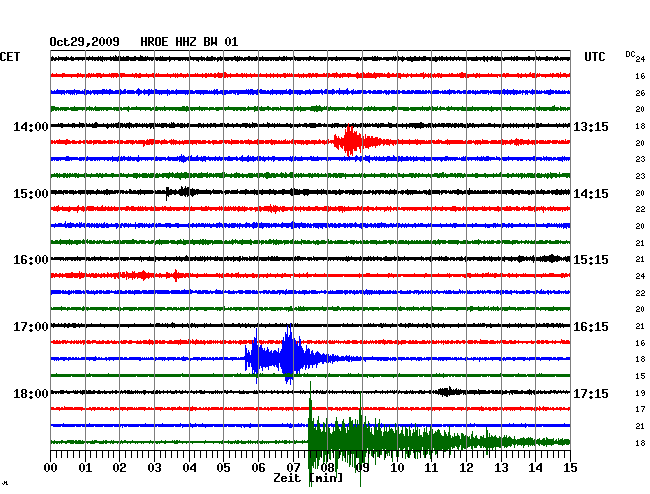Click the 15:15 UTC time label
The image size is (650, 494).
[x=591, y=260]
